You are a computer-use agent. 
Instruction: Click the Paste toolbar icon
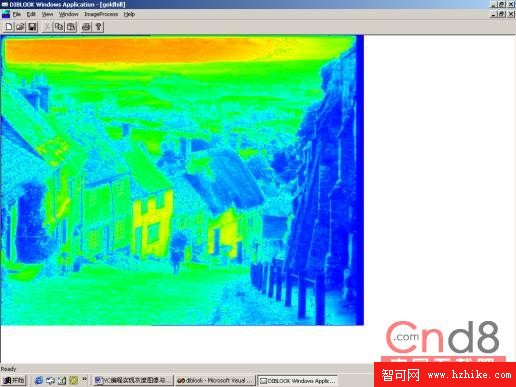pos(71,27)
